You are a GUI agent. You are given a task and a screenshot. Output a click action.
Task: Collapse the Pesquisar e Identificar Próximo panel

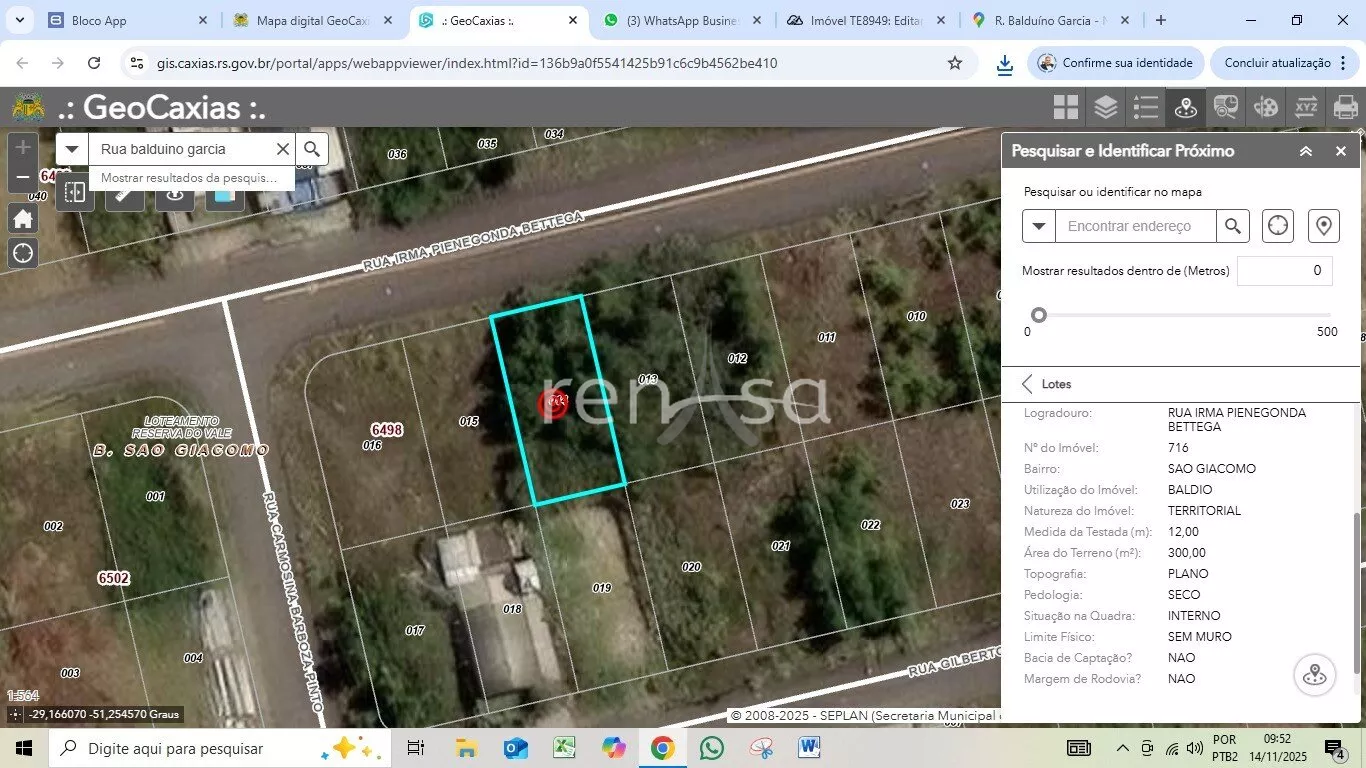[1306, 151]
